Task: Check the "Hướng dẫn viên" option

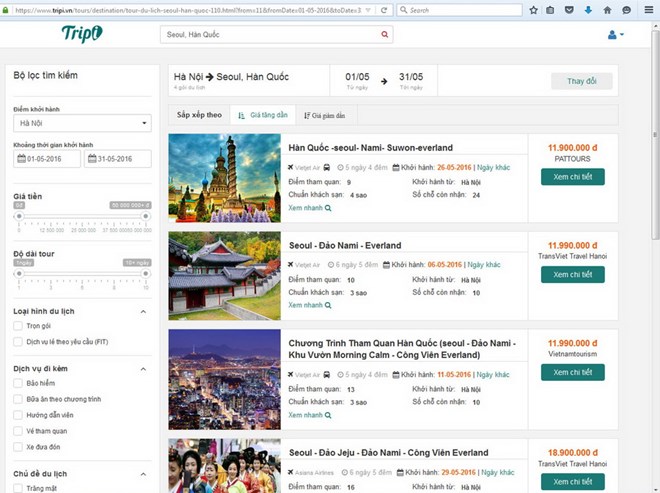Action: point(19,415)
